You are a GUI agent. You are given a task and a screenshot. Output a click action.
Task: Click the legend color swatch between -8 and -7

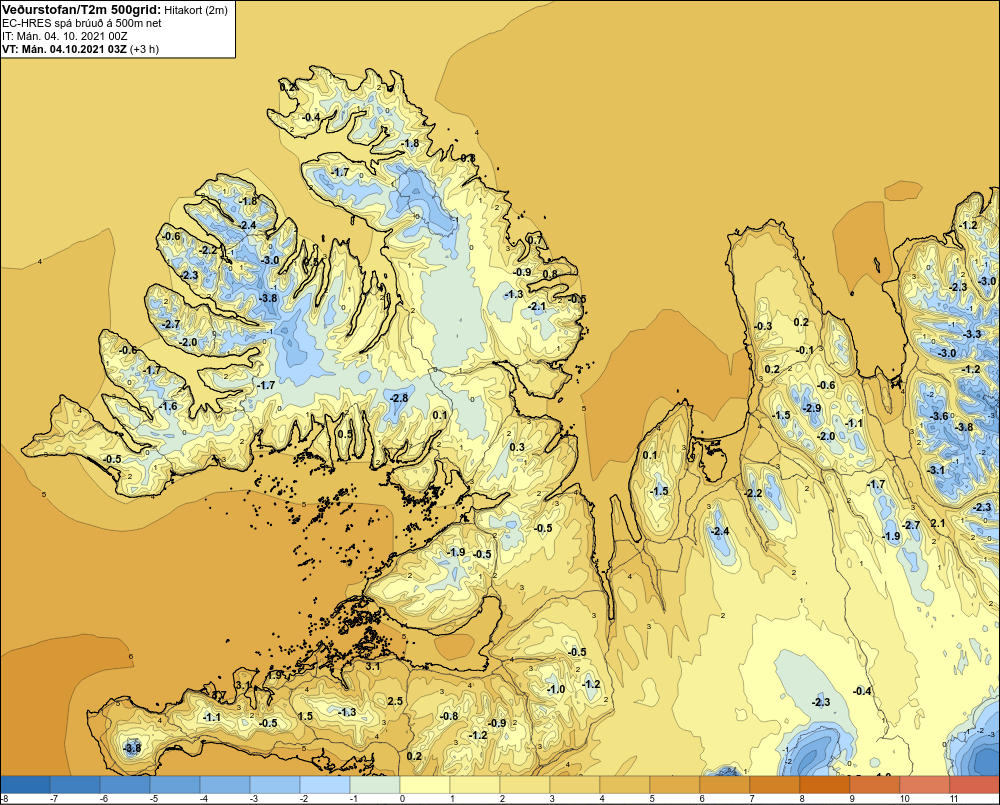[x=25, y=785]
